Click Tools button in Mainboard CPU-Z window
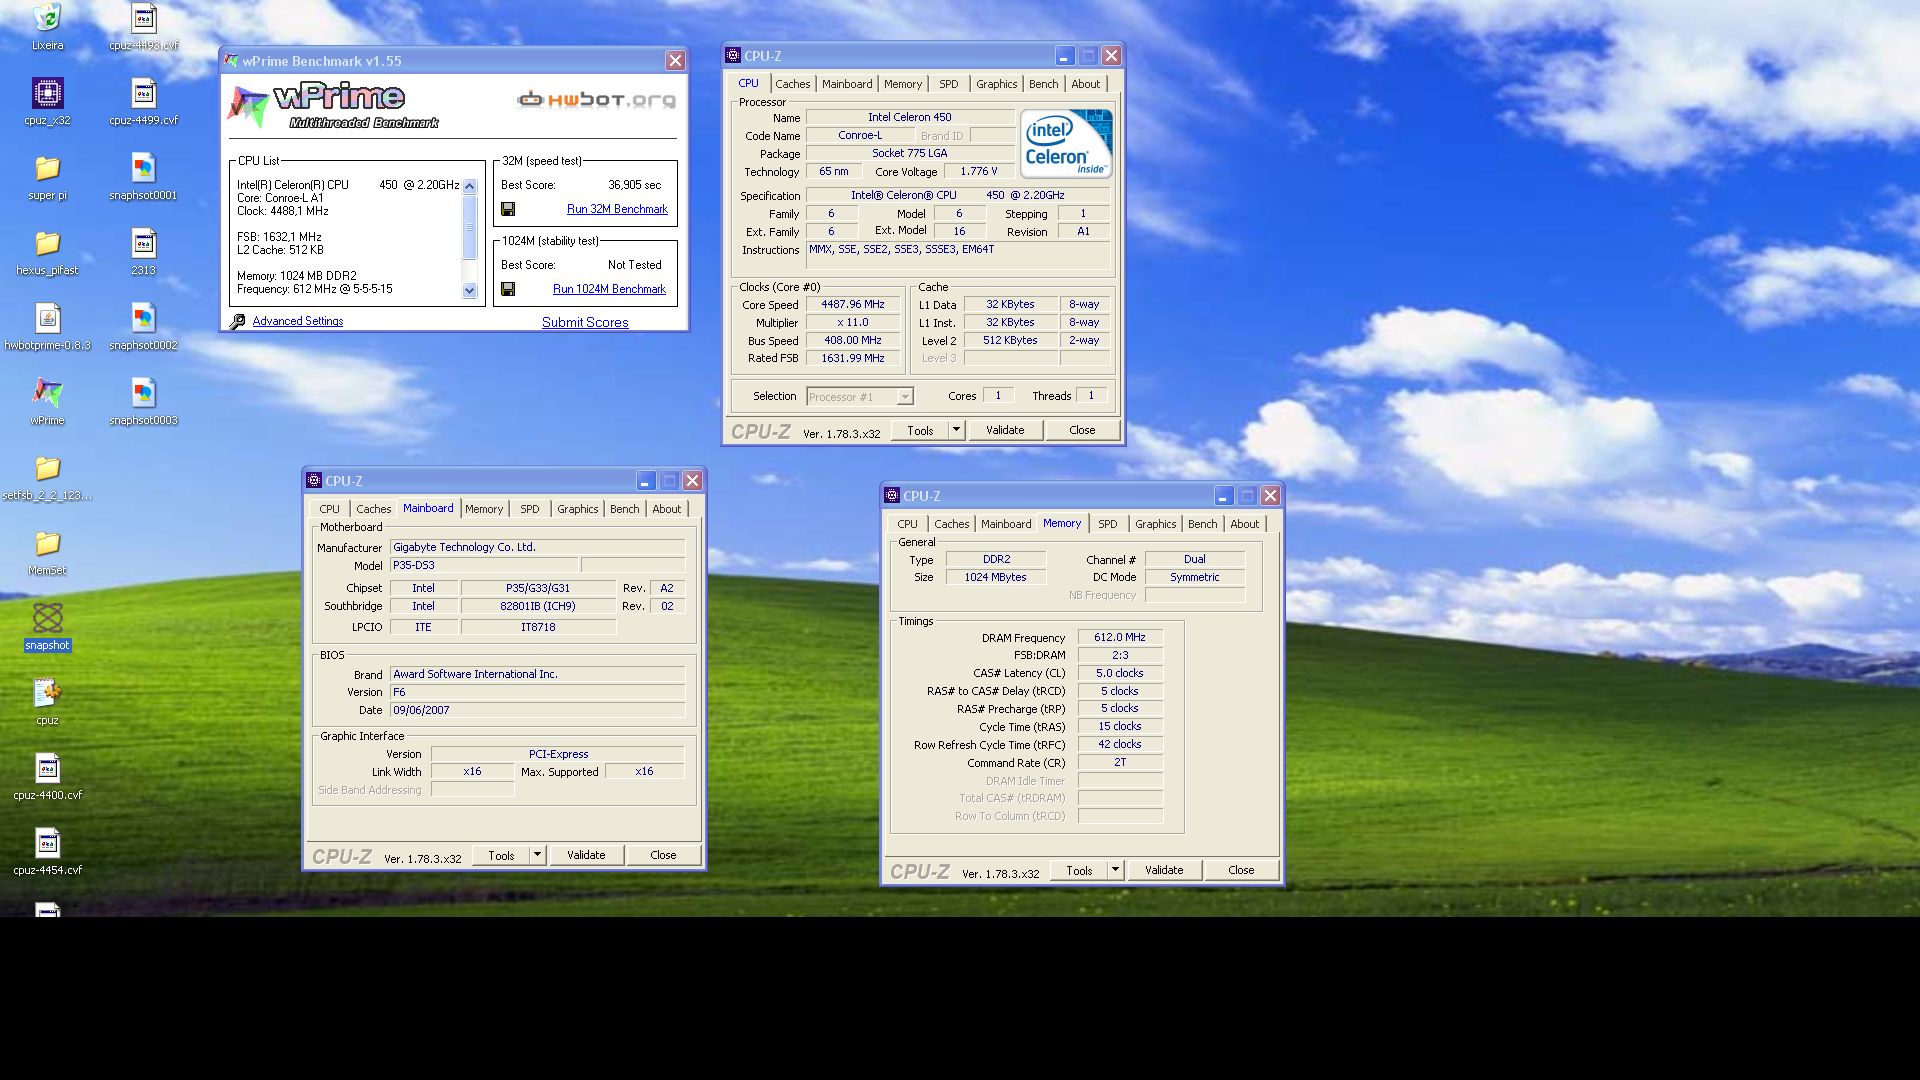 501,855
